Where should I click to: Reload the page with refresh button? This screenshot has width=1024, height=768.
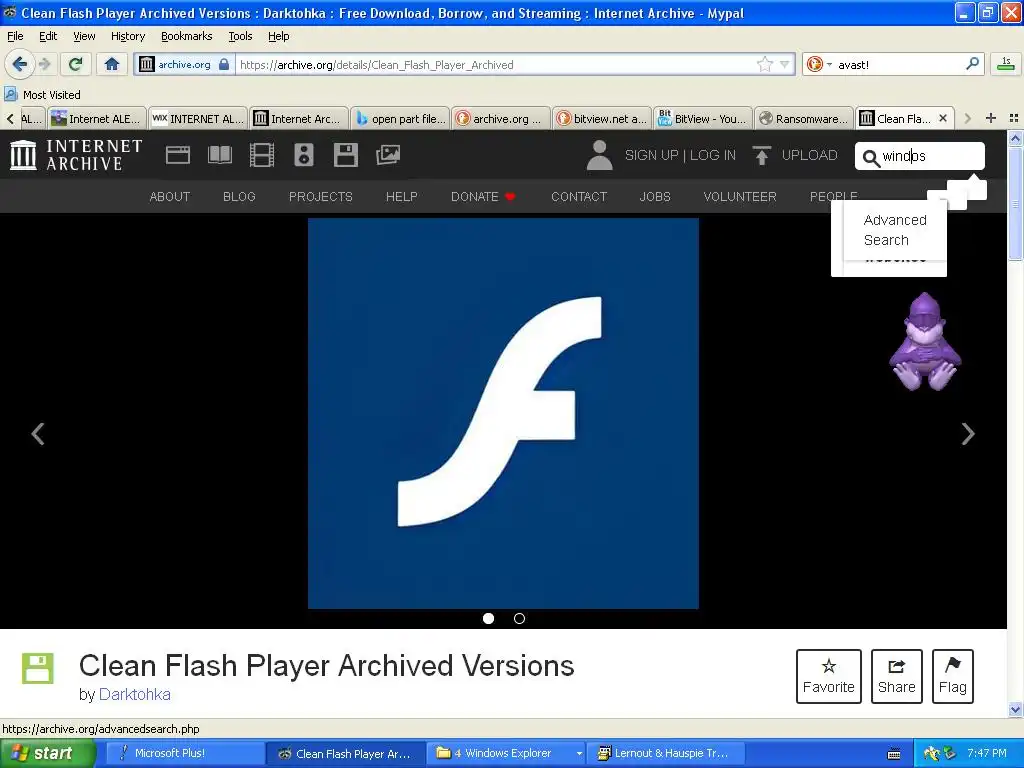(x=75, y=64)
